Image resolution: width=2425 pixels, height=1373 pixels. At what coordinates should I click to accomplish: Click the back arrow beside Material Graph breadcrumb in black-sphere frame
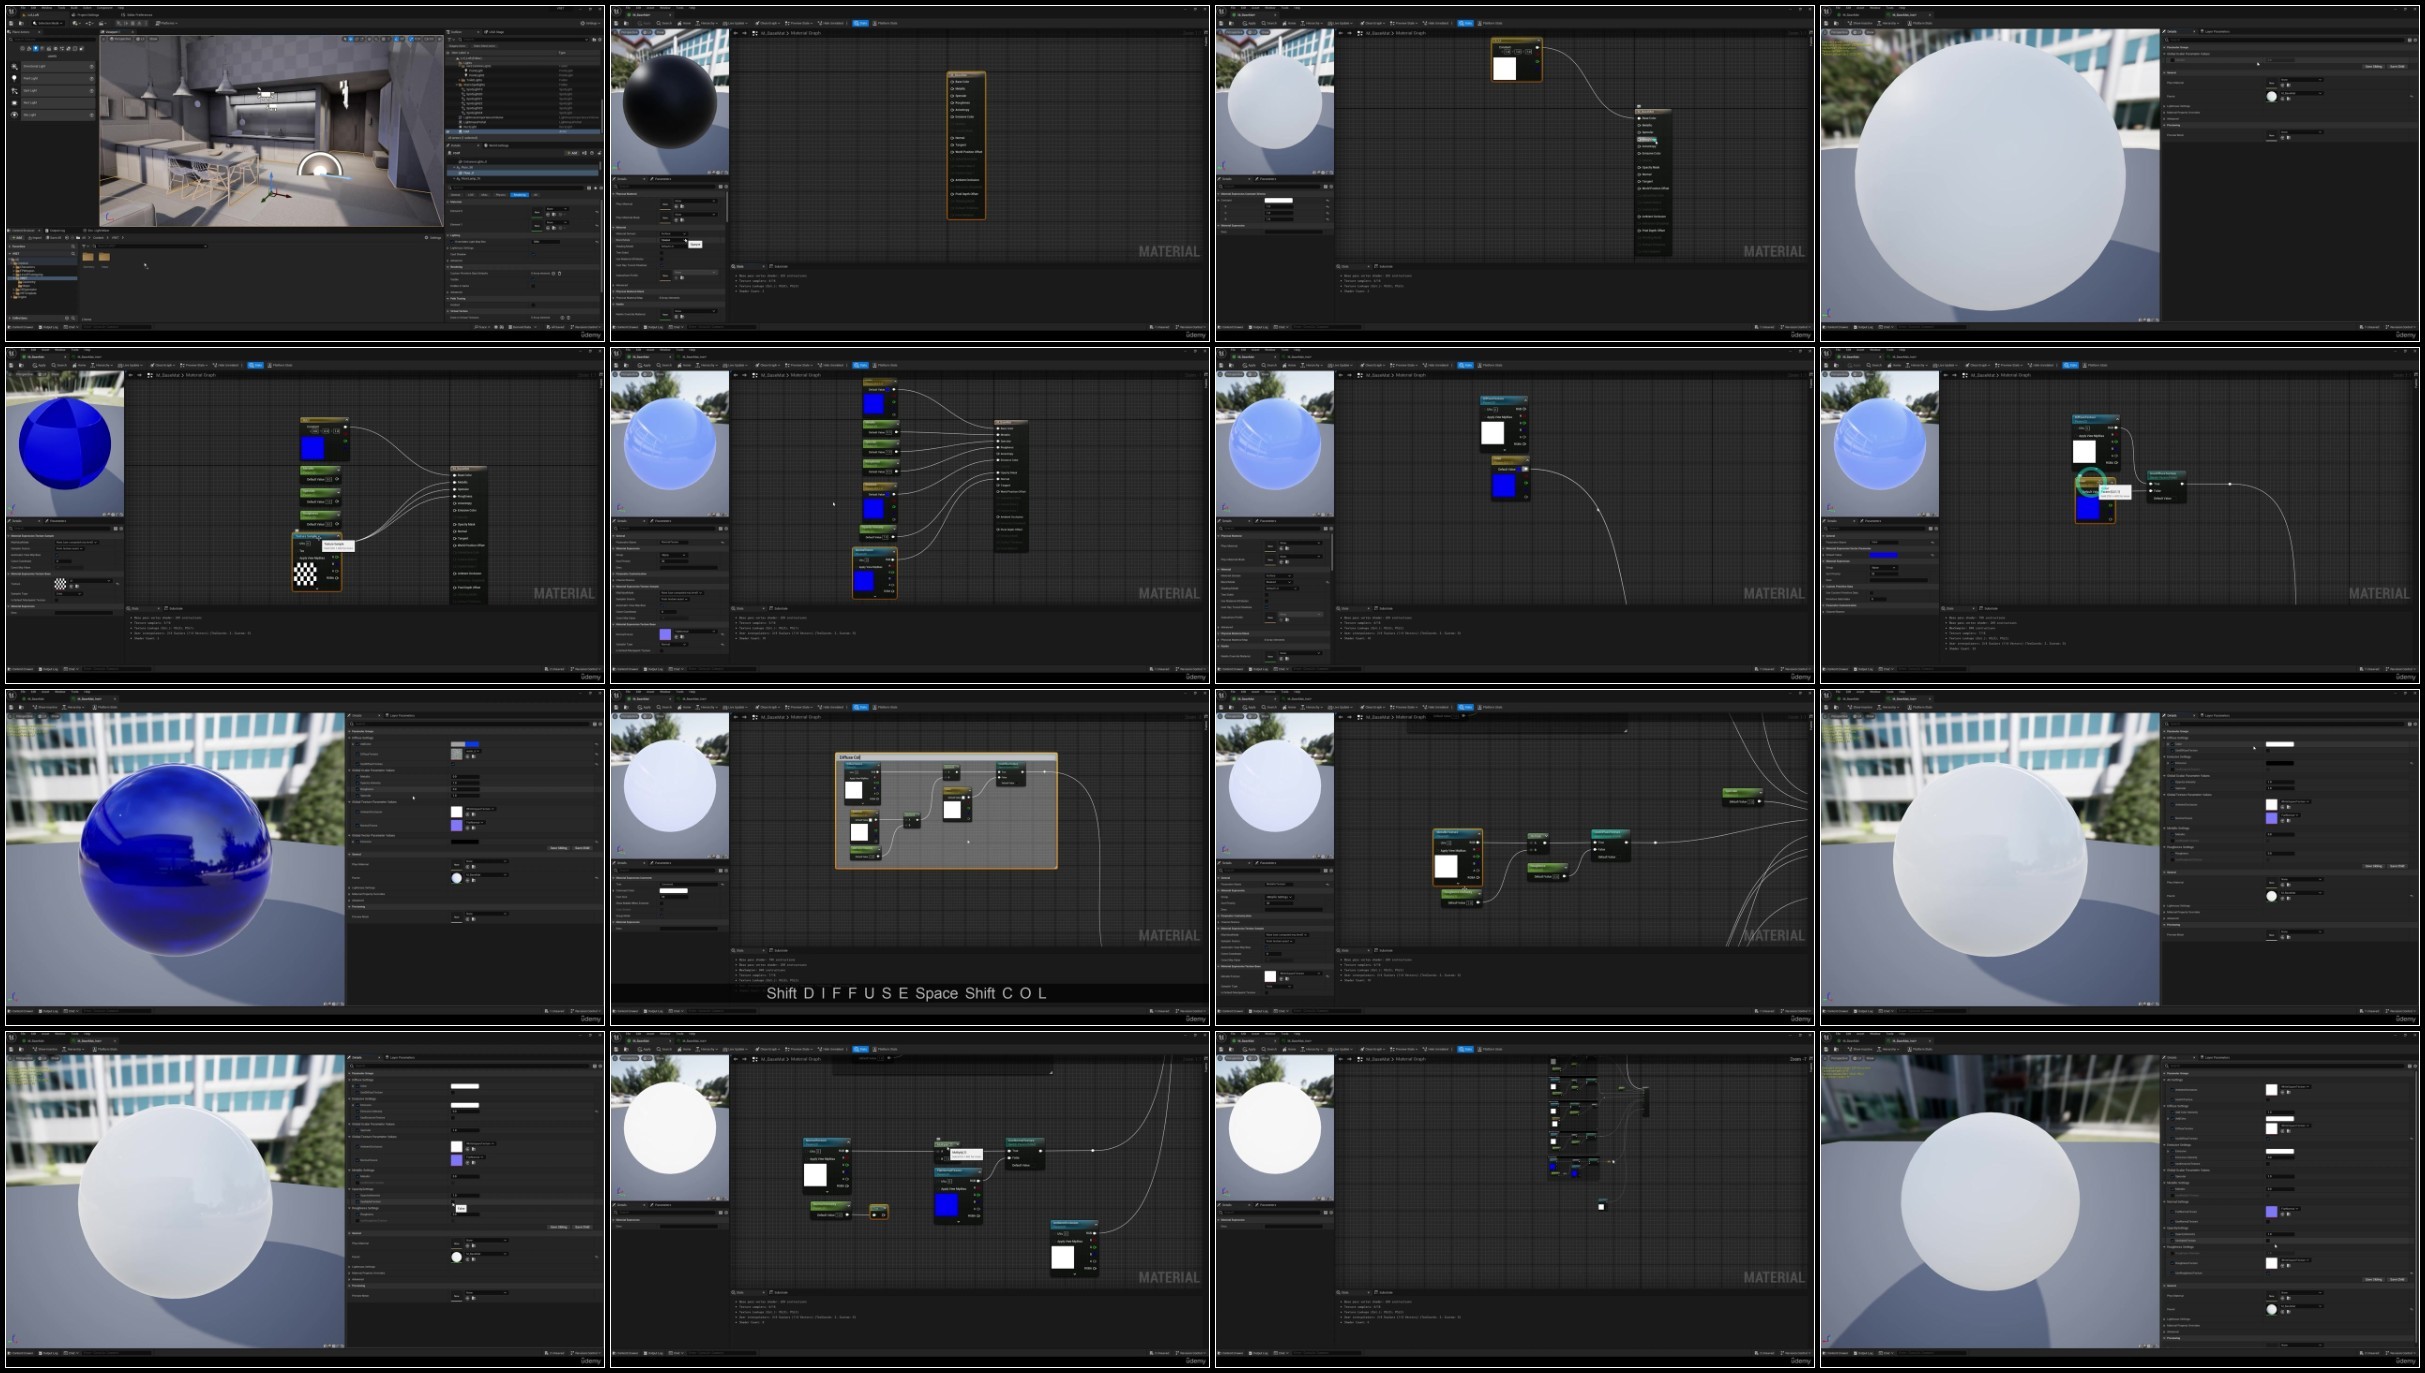point(735,33)
